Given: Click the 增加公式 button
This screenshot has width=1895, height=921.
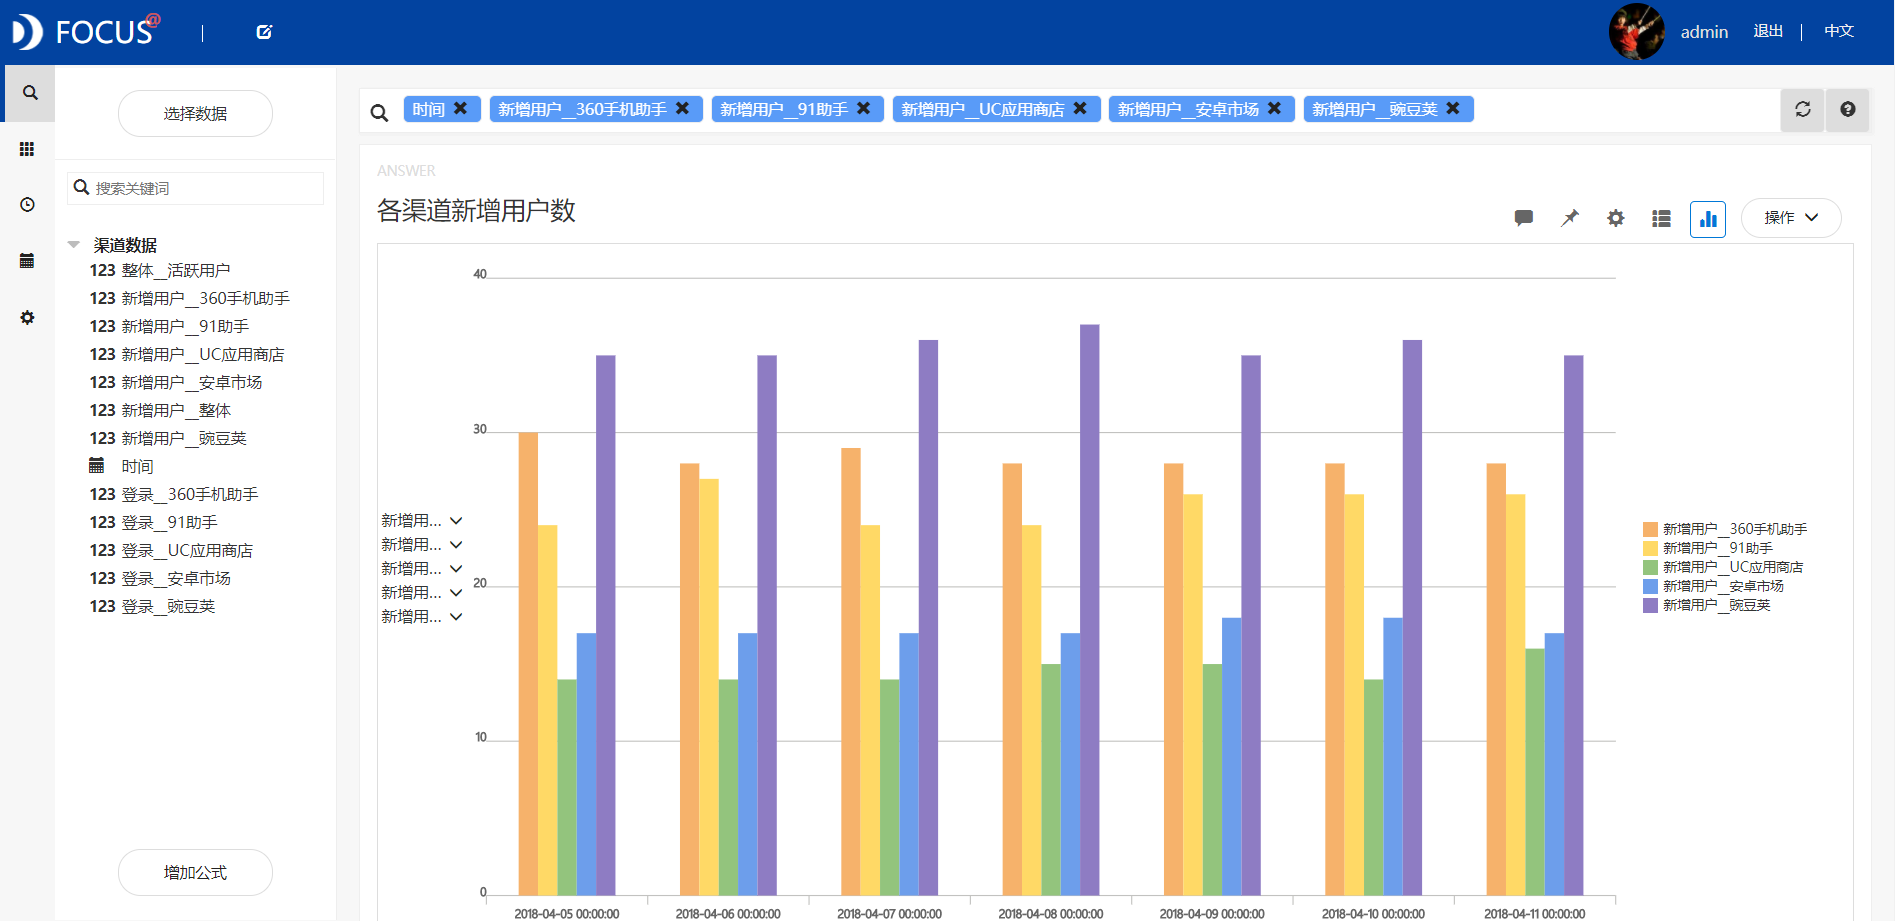Looking at the screenshot, I should pos(195,872).
